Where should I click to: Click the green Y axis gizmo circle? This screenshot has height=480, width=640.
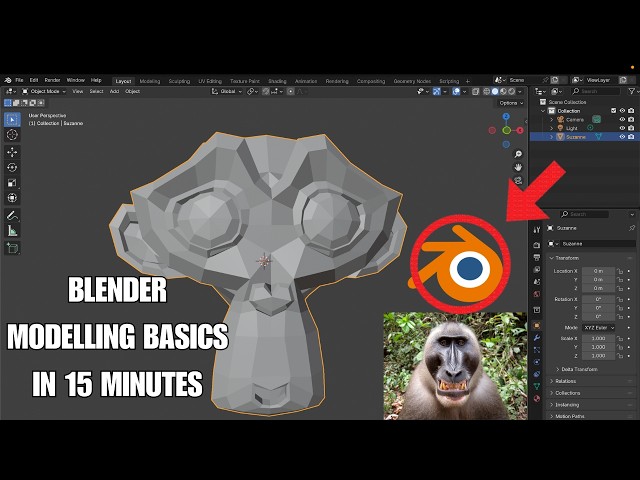point(506,130)
